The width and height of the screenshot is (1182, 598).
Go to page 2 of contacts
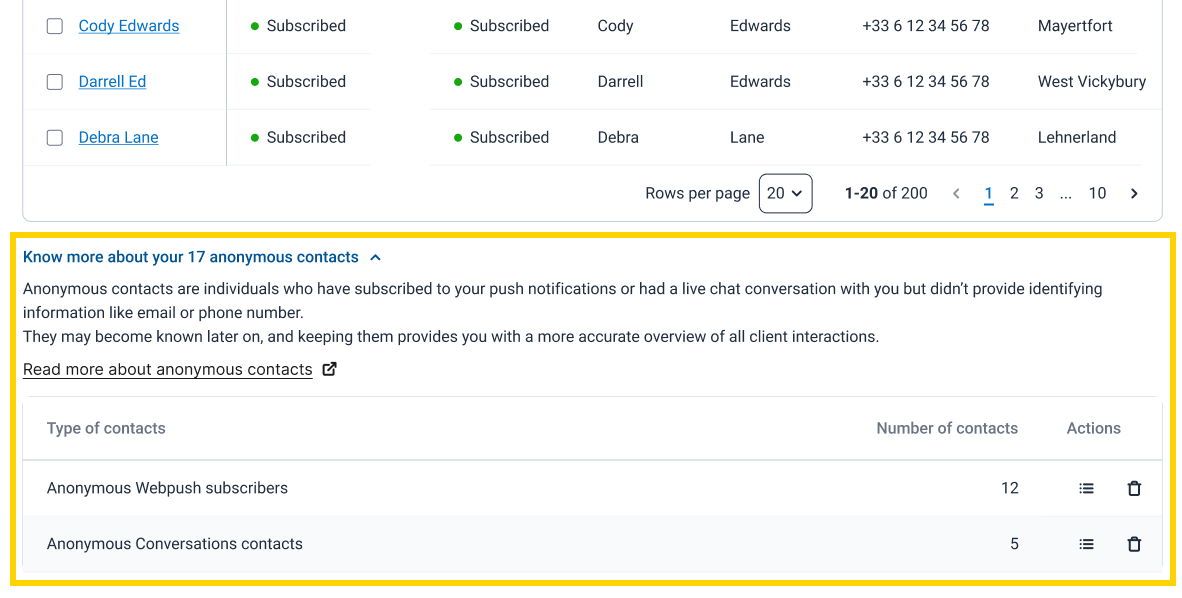click(x=1014, y=194)
